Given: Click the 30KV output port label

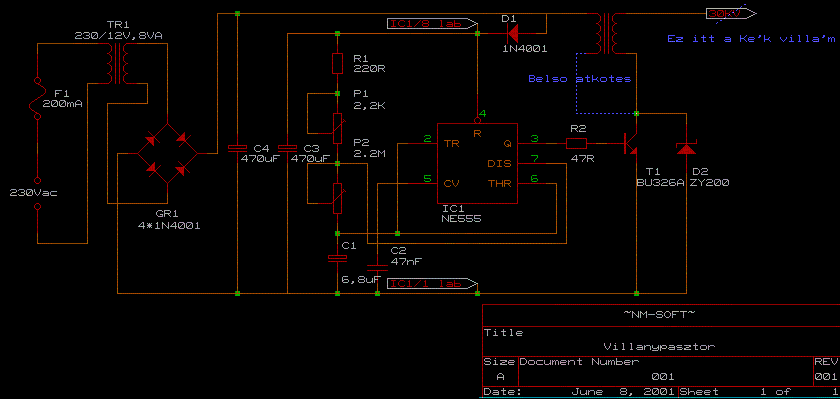Looking at the screenshot, I should tap(730, 14).
